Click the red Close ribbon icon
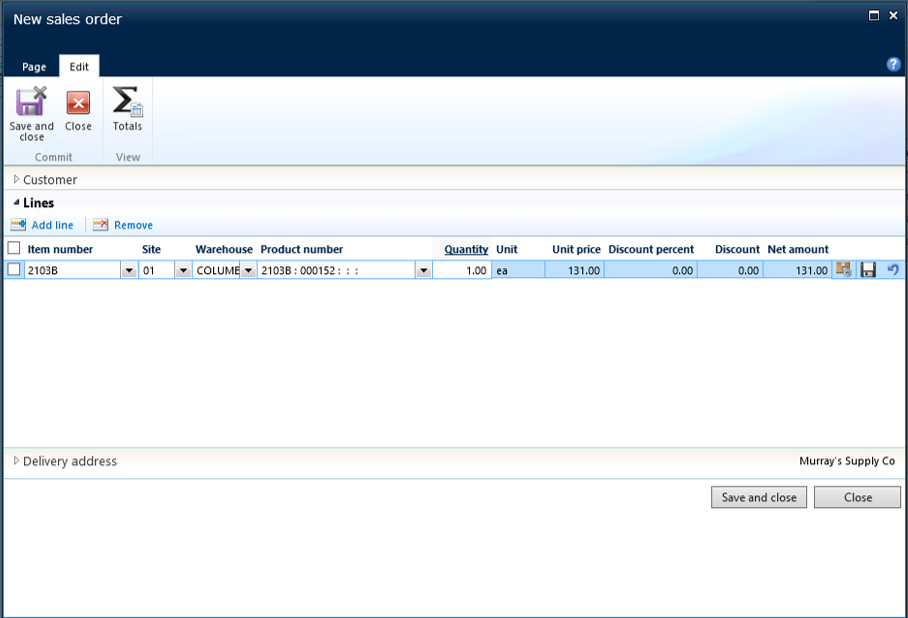 tap(78, 103)
